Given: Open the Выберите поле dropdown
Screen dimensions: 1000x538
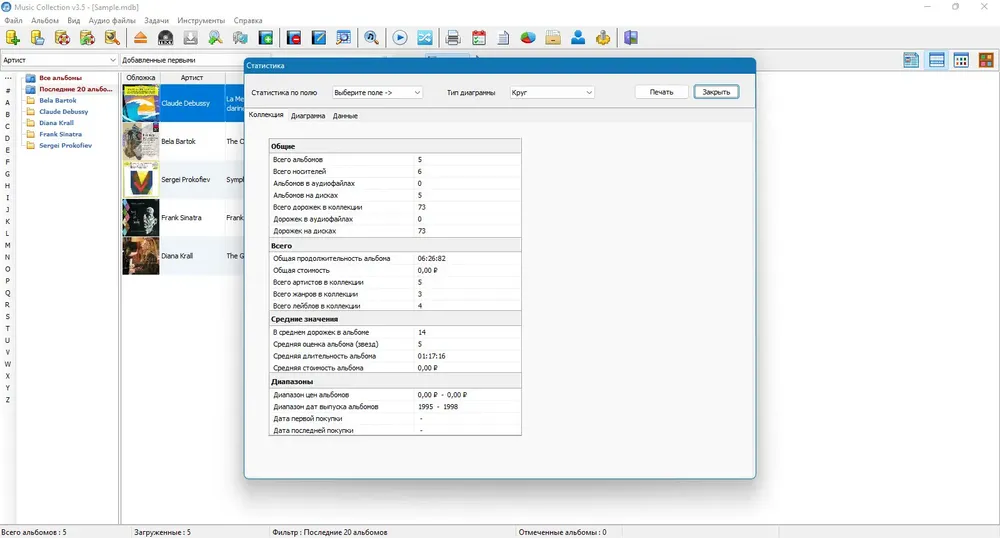Looking at the screenshot, I should click(377, 92).
